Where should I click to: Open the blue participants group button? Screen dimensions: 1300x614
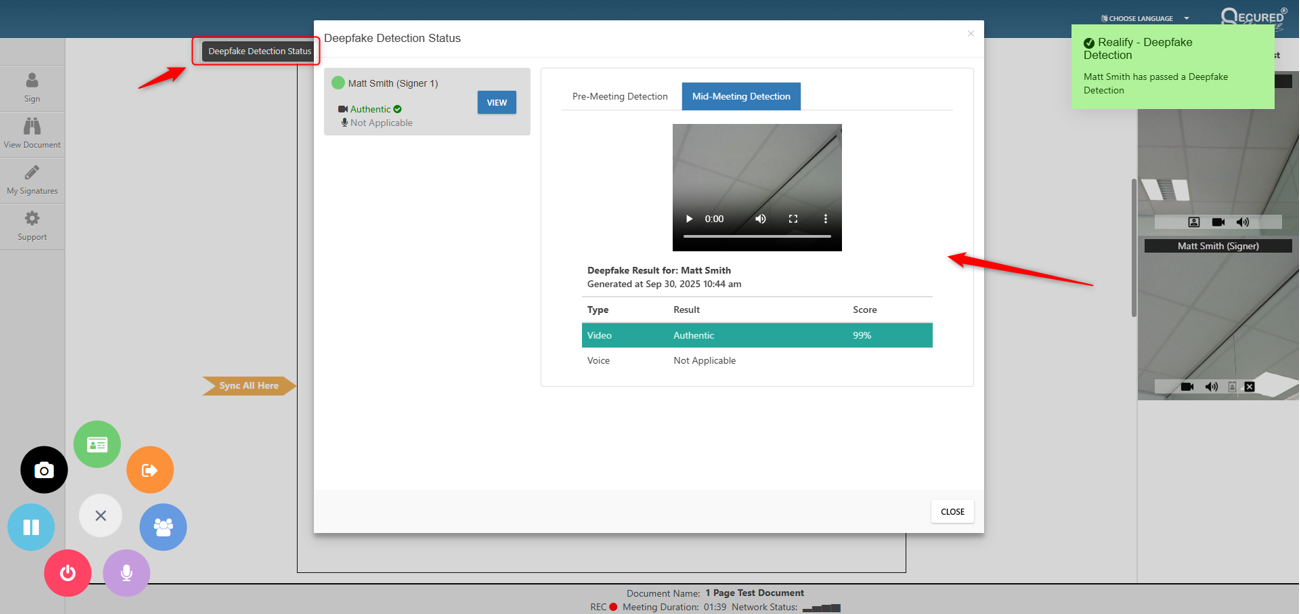click(163, 526)
